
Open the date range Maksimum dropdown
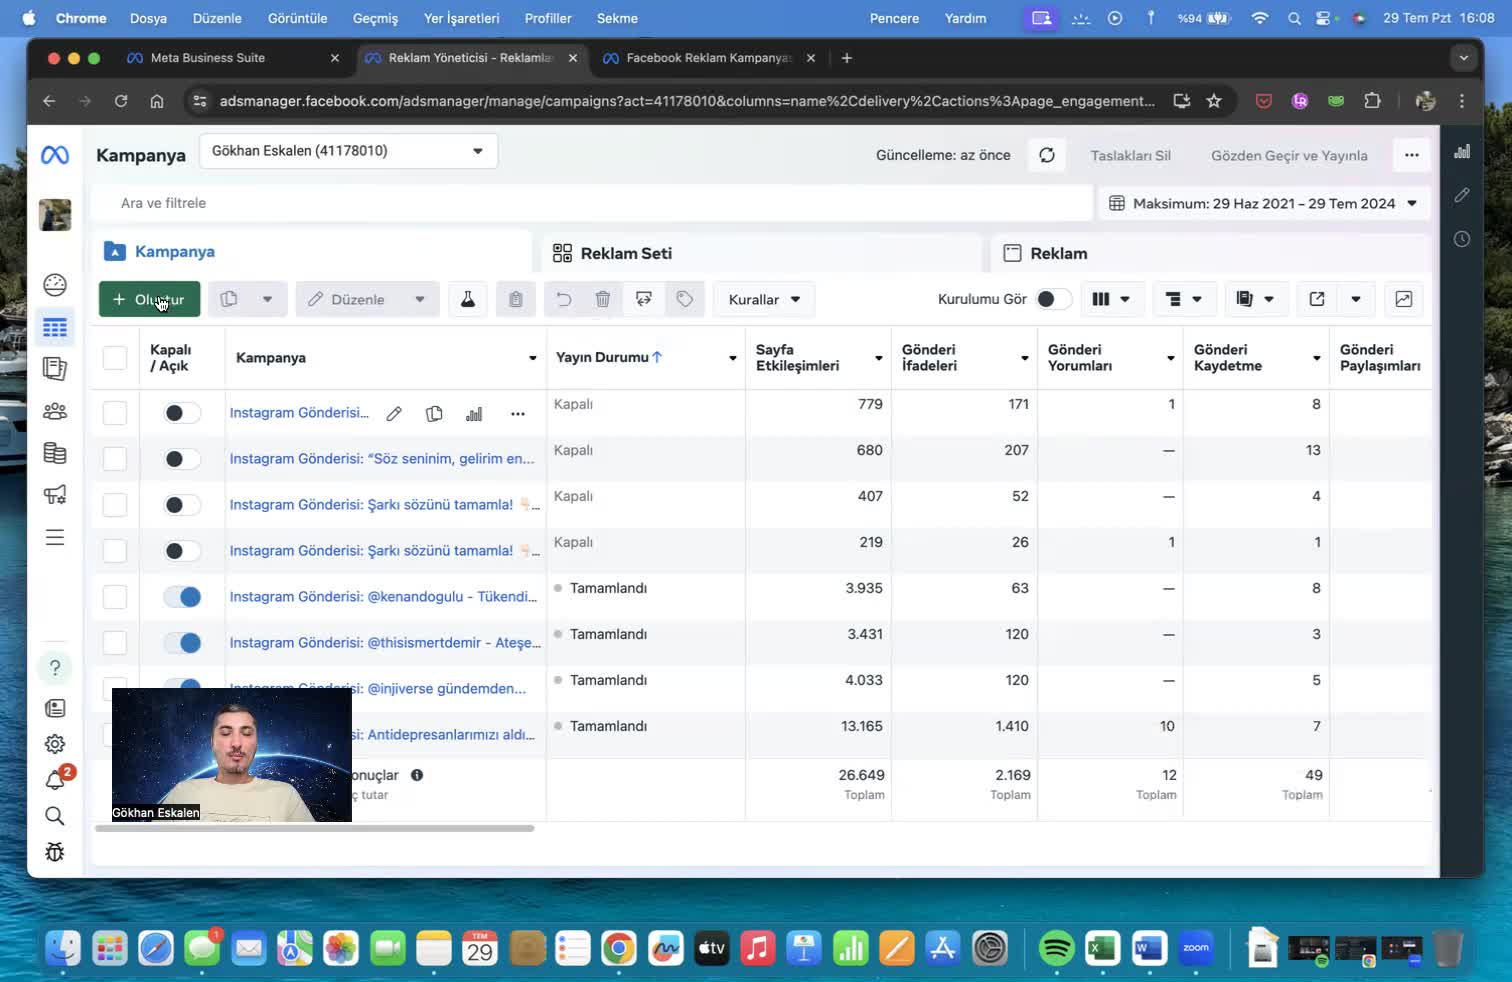pos(1263,203)
